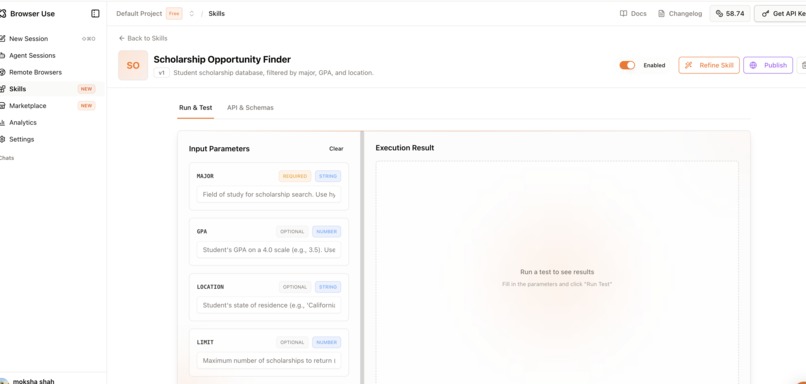Switch to the API & Schemas tab

pos(250,108)
